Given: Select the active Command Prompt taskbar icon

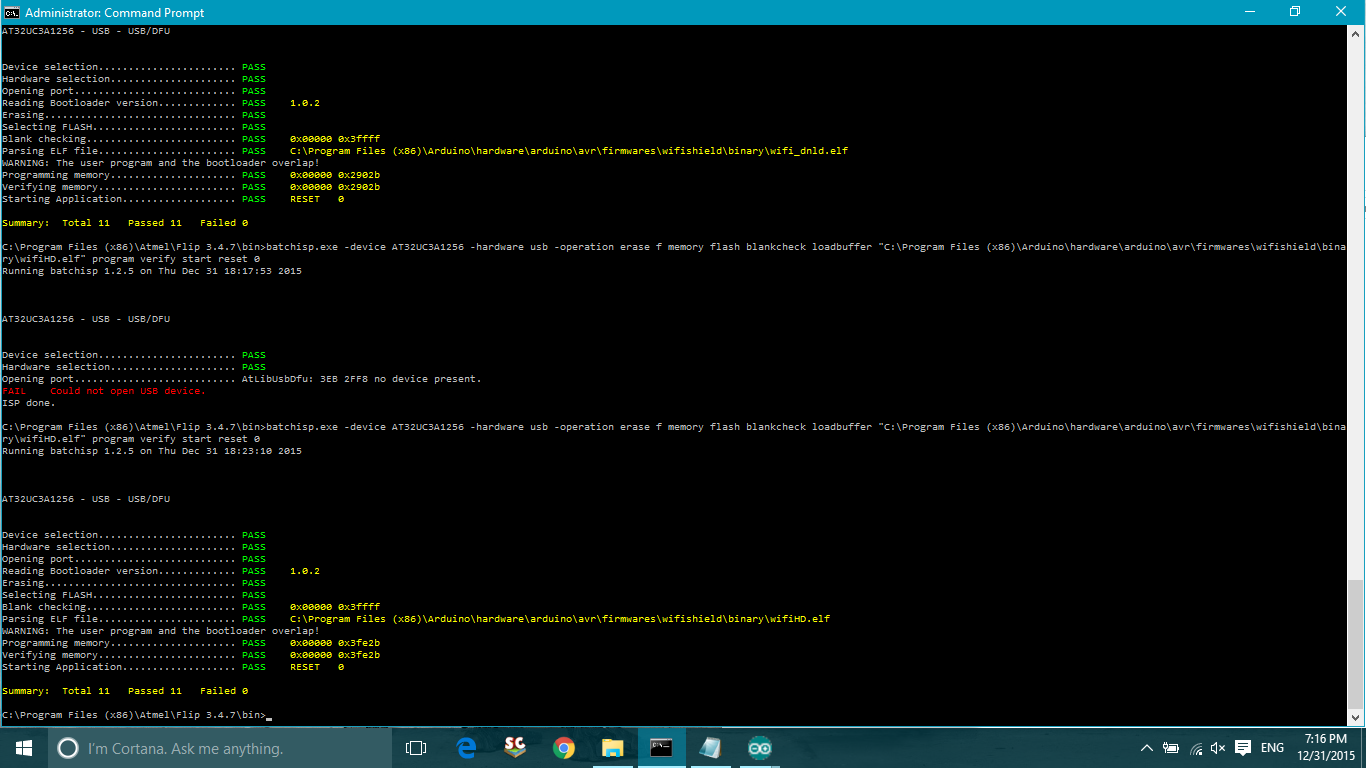Looking at the screenshot, I should pos(661,747).
